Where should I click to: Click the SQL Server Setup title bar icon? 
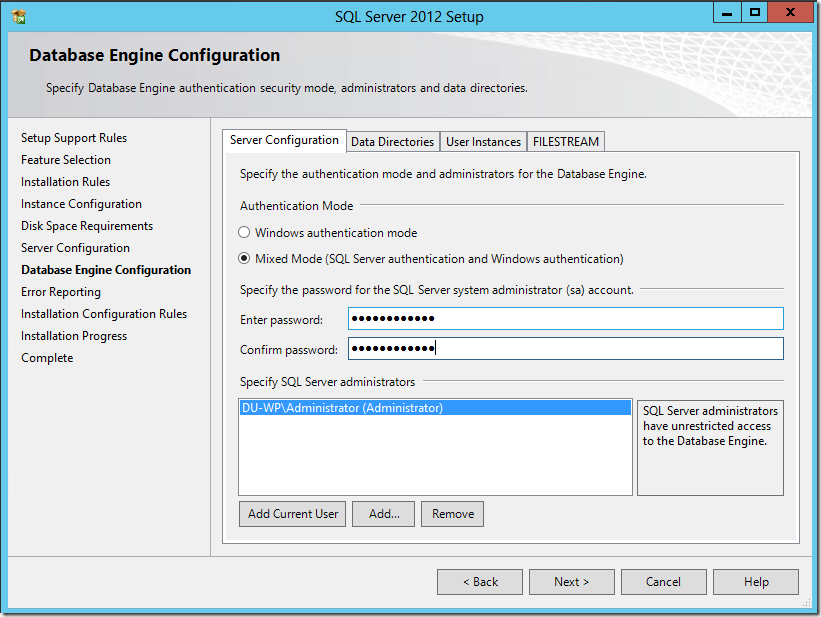click(19, 17)
